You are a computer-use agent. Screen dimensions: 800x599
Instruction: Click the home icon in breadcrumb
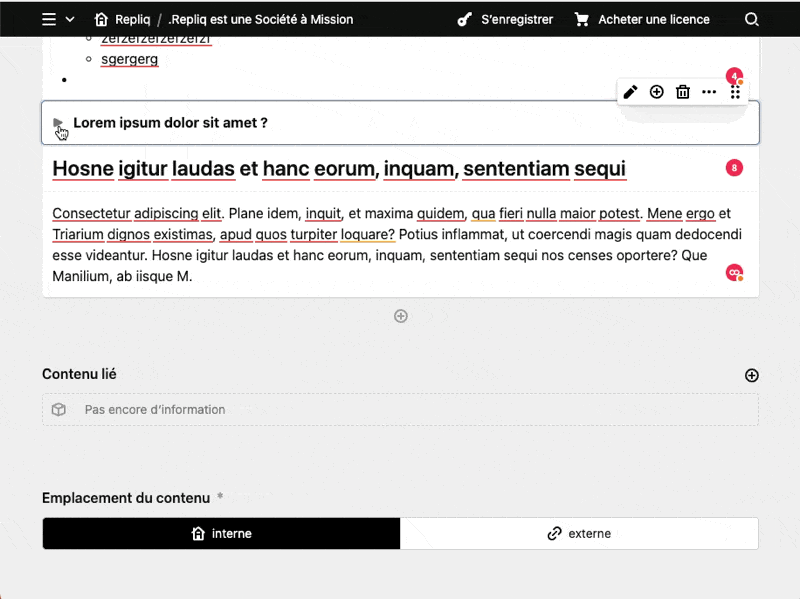(x=101, y=19)
